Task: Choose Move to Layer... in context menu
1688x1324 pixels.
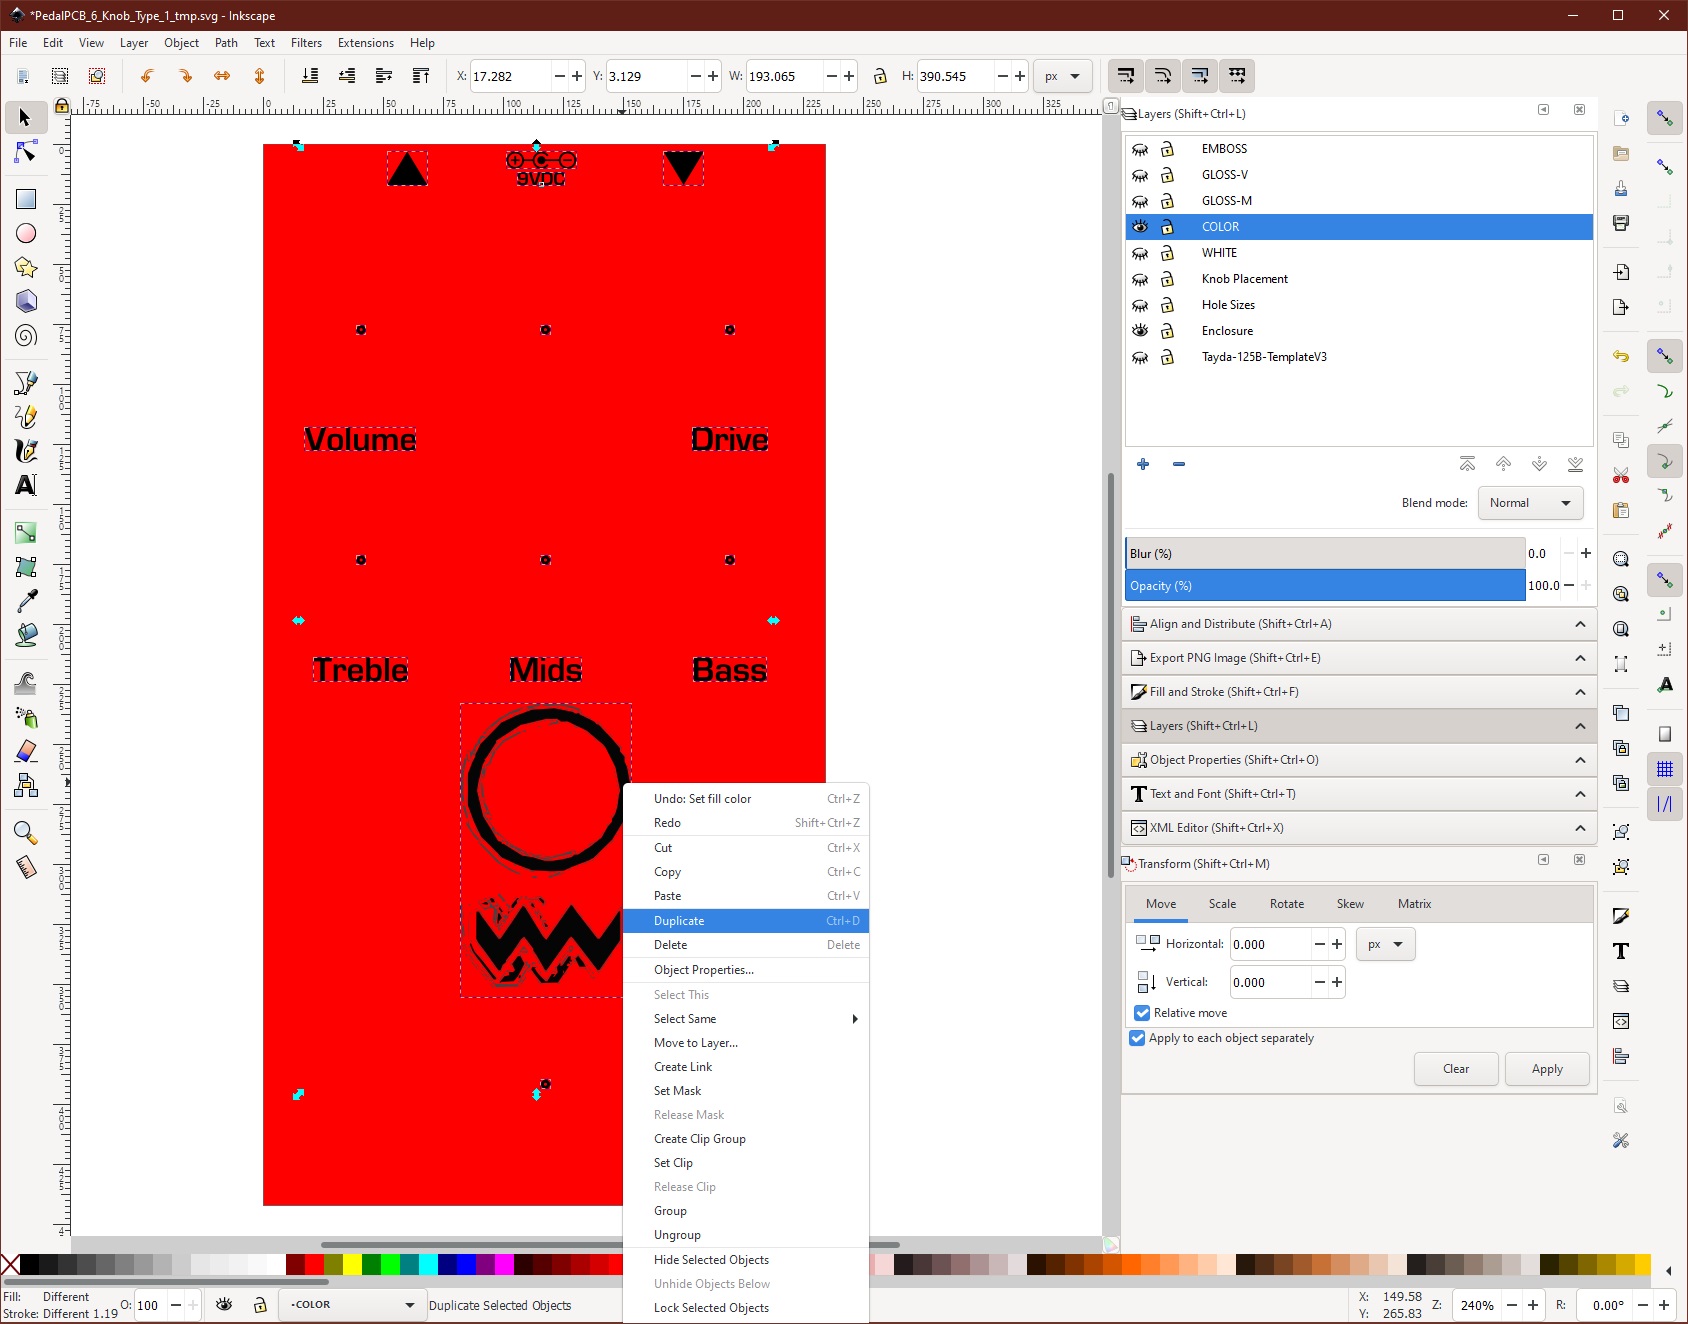Action: 746,1043
